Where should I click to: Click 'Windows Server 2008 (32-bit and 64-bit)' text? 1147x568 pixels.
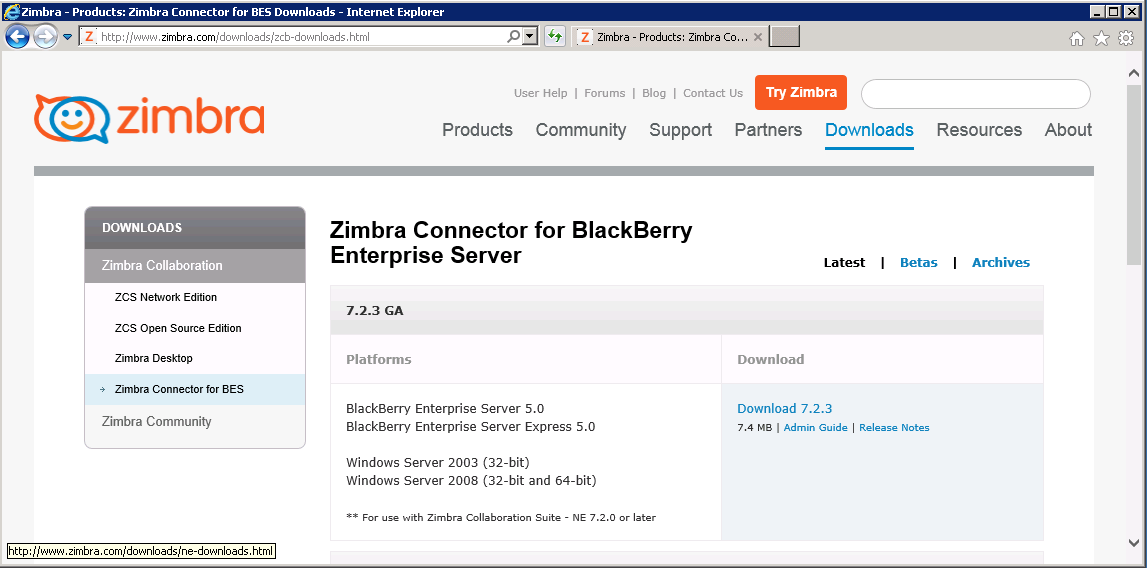point(471,481)
